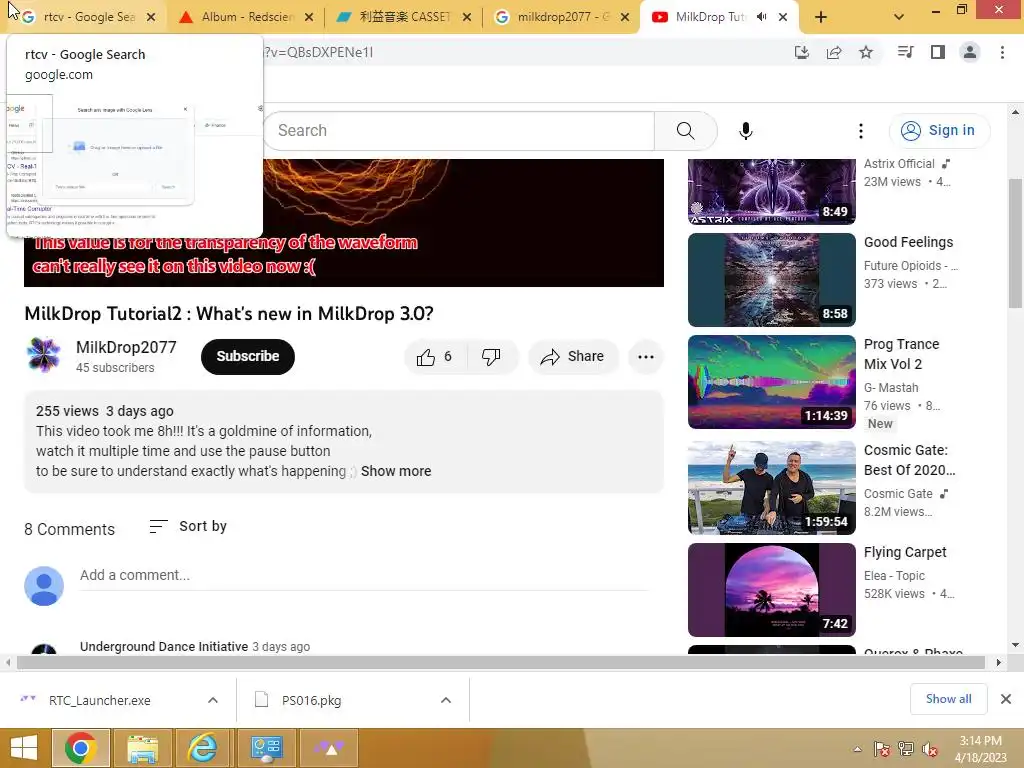Open the Prog Trance Mix Vol 2 thumbnail
This screenshot has height=768, width=1024.
771,382
